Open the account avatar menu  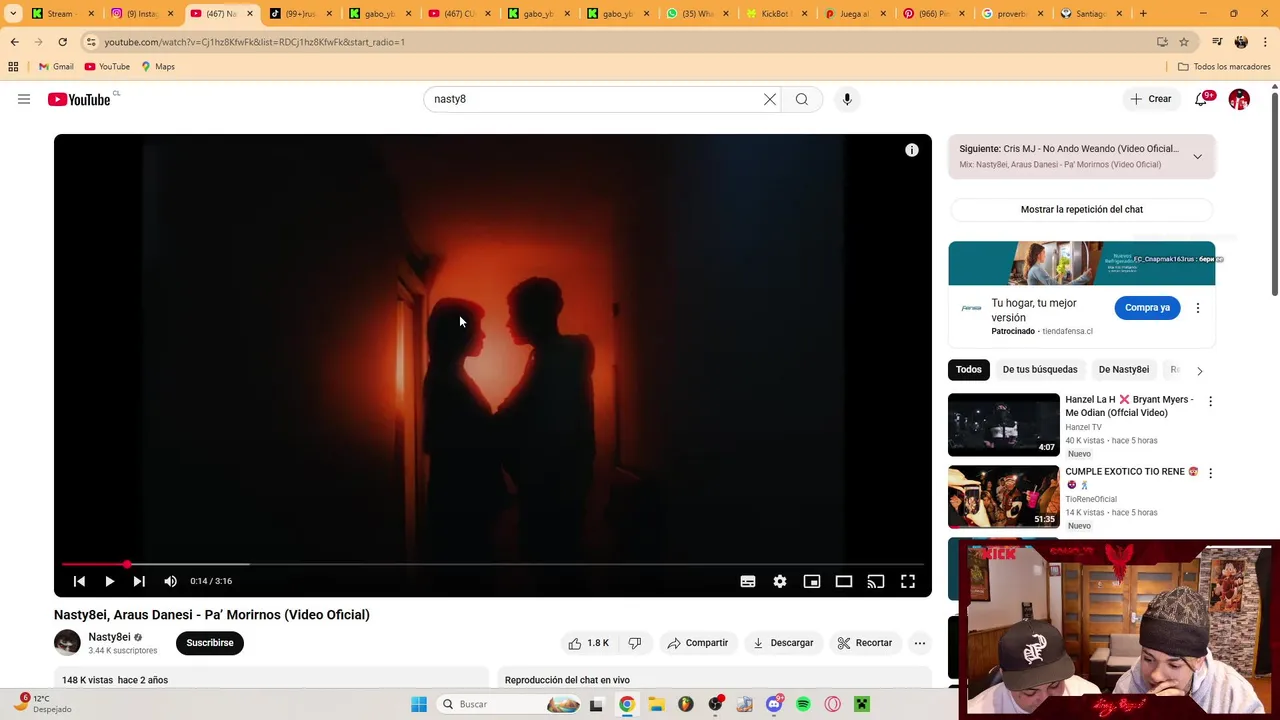pos(1239,99)
